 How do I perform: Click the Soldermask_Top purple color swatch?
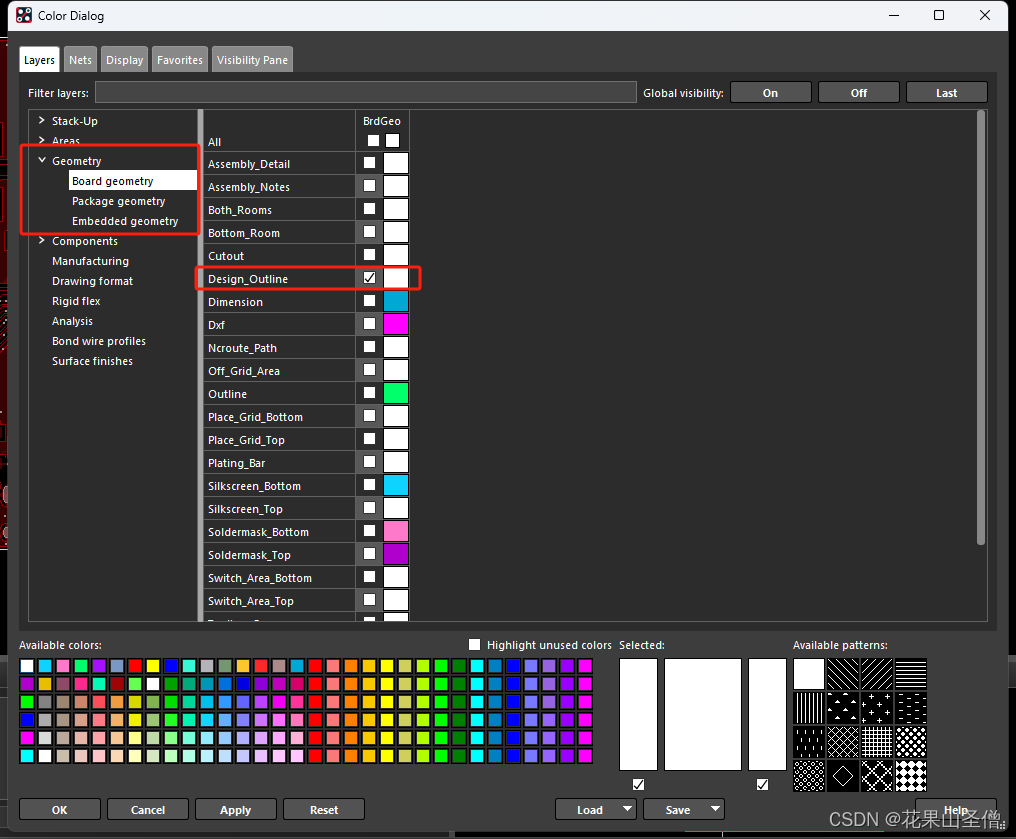click(395, 554)
